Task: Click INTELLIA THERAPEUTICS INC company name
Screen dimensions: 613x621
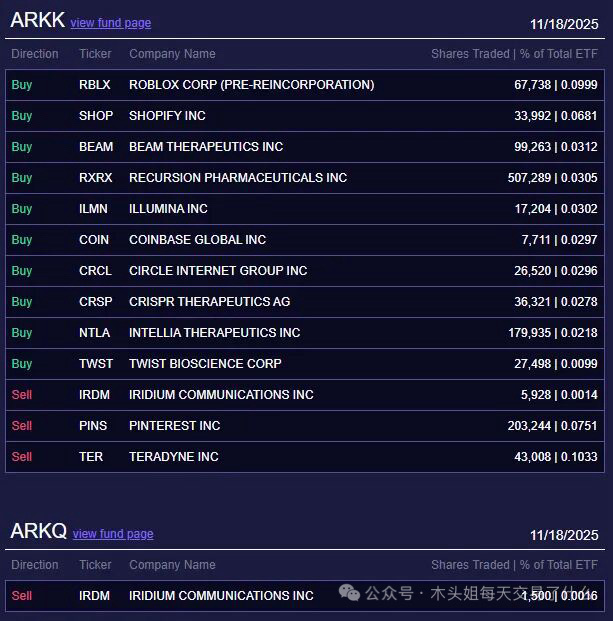Action: click(x=215, y=333)
